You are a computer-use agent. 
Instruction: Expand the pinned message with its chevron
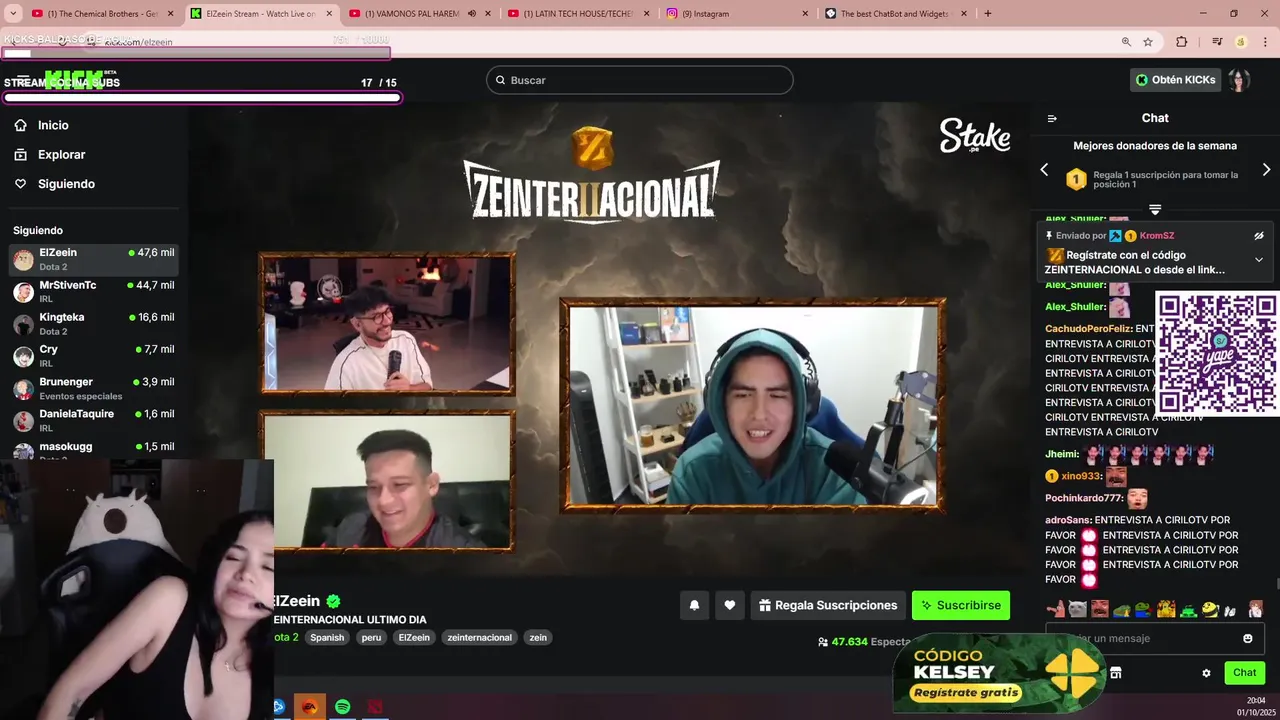tap(1259, 260)
